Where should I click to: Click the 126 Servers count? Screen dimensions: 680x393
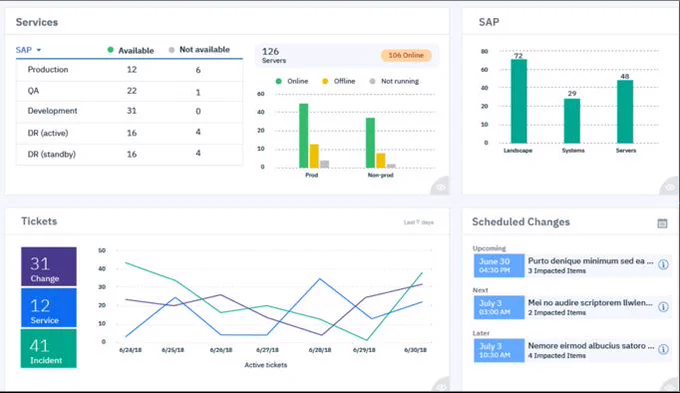[274, 55]
